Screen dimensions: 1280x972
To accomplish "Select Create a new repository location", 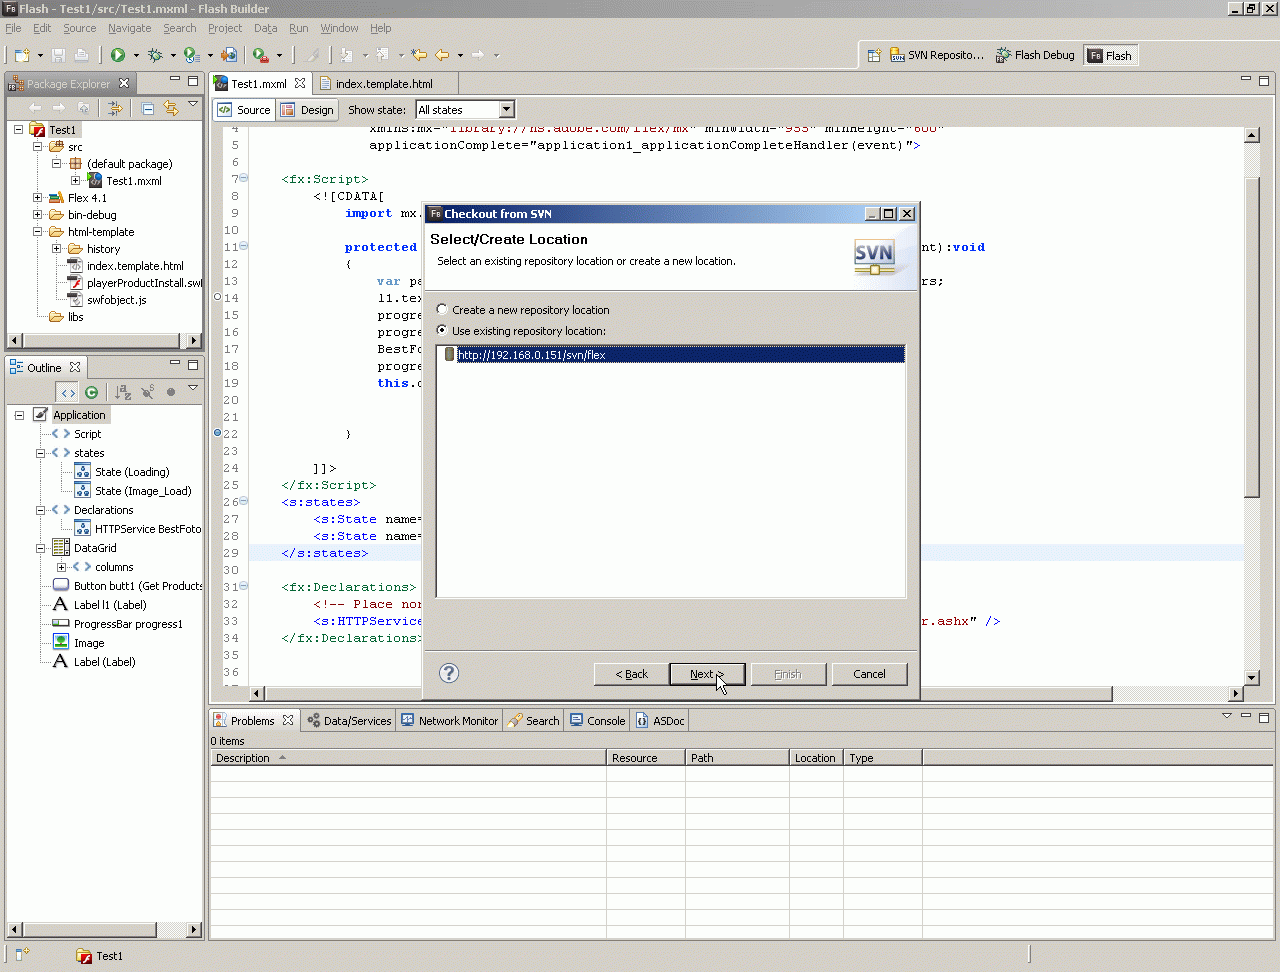I will (x=442, y=310).
